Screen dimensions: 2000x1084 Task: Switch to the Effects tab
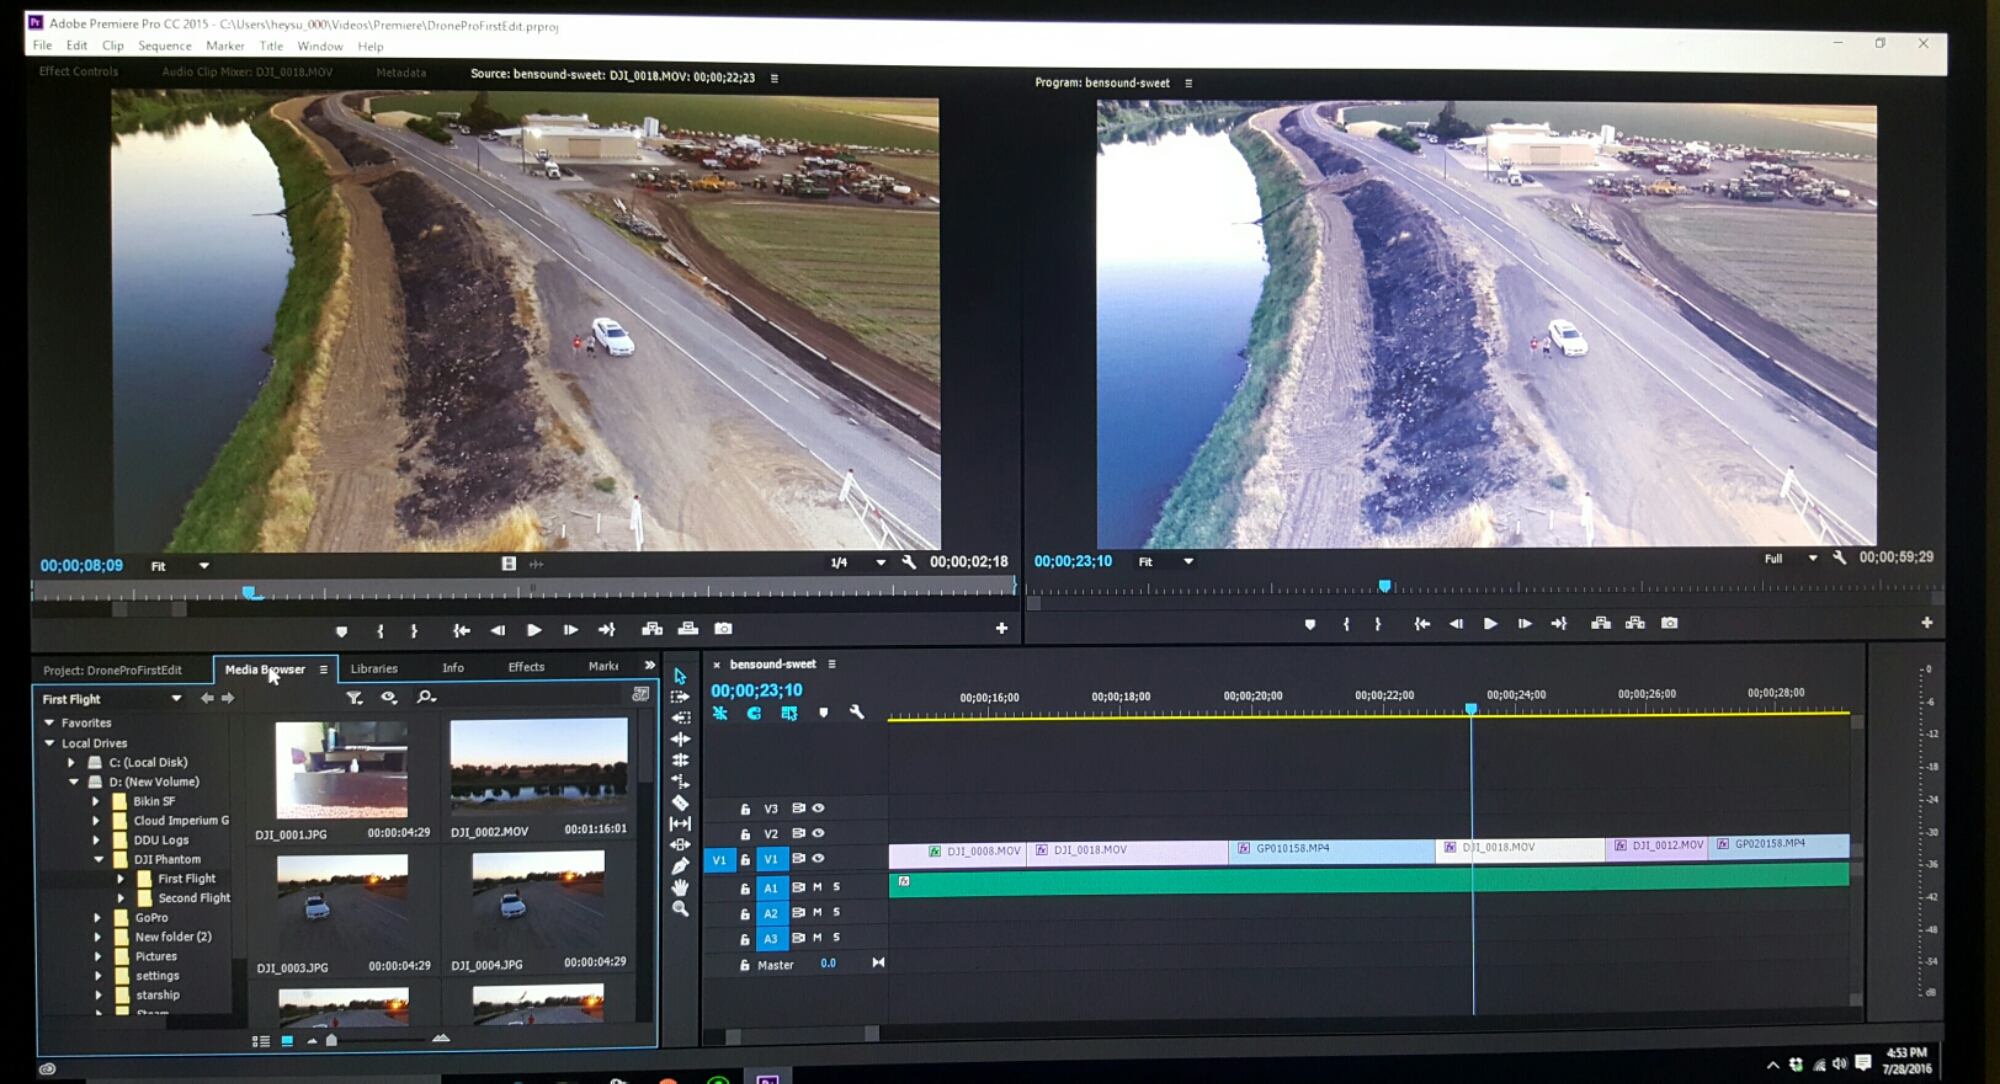tap(526, 667)
